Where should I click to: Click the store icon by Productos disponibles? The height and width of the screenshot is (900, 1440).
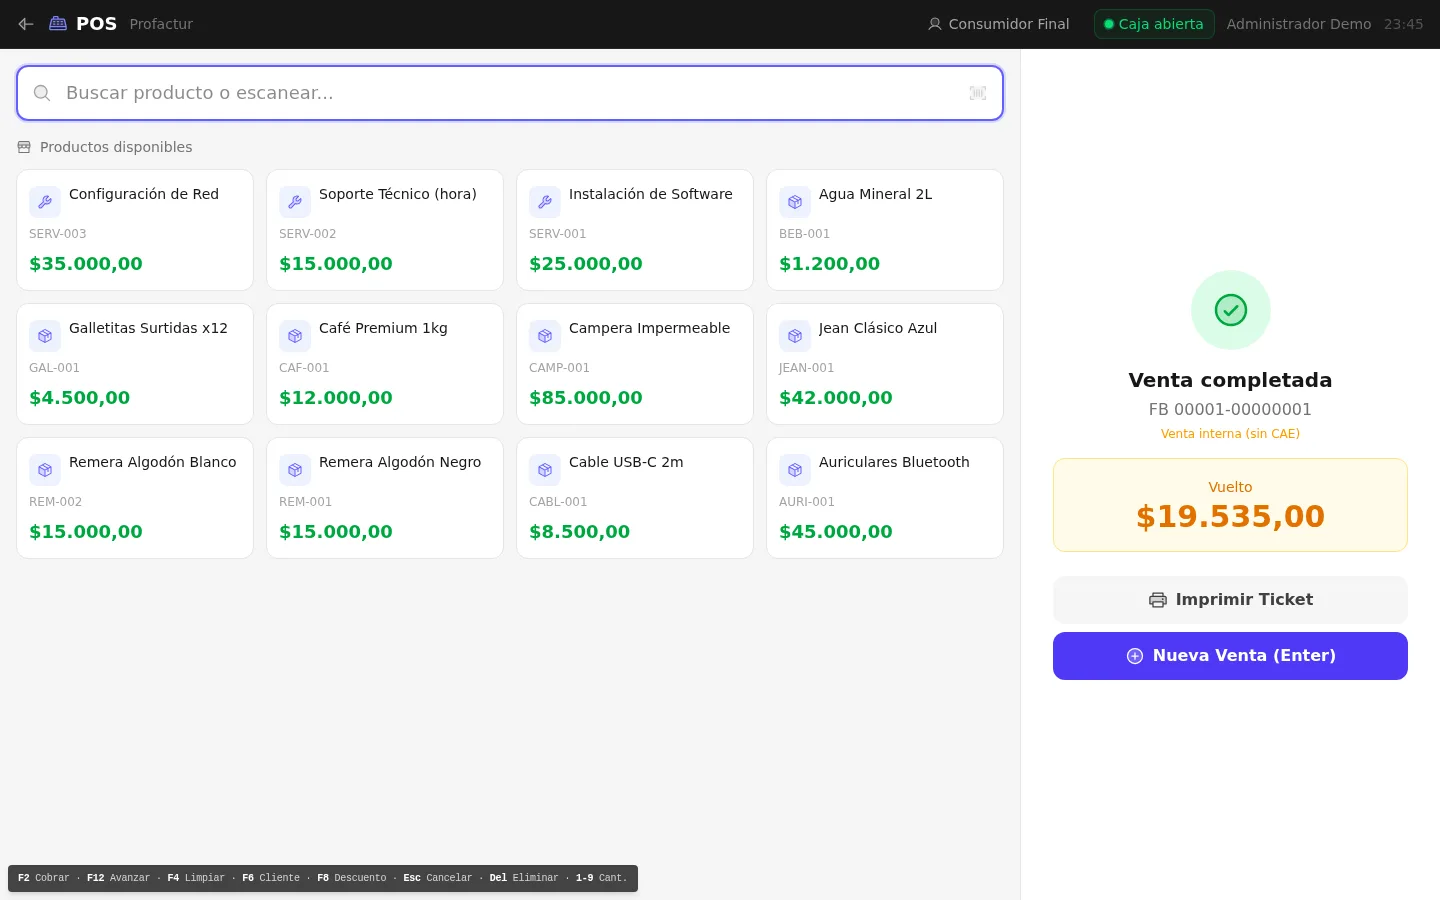[x=24, y=147]
